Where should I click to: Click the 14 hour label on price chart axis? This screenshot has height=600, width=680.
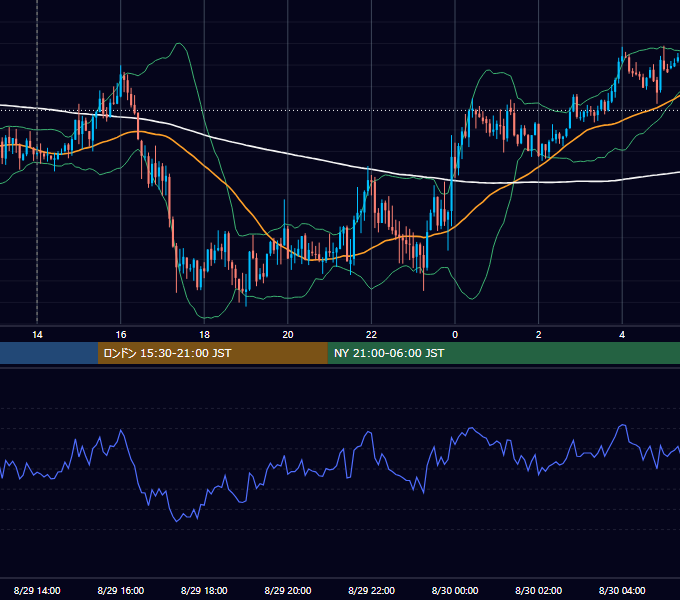(x=37, y=335)
